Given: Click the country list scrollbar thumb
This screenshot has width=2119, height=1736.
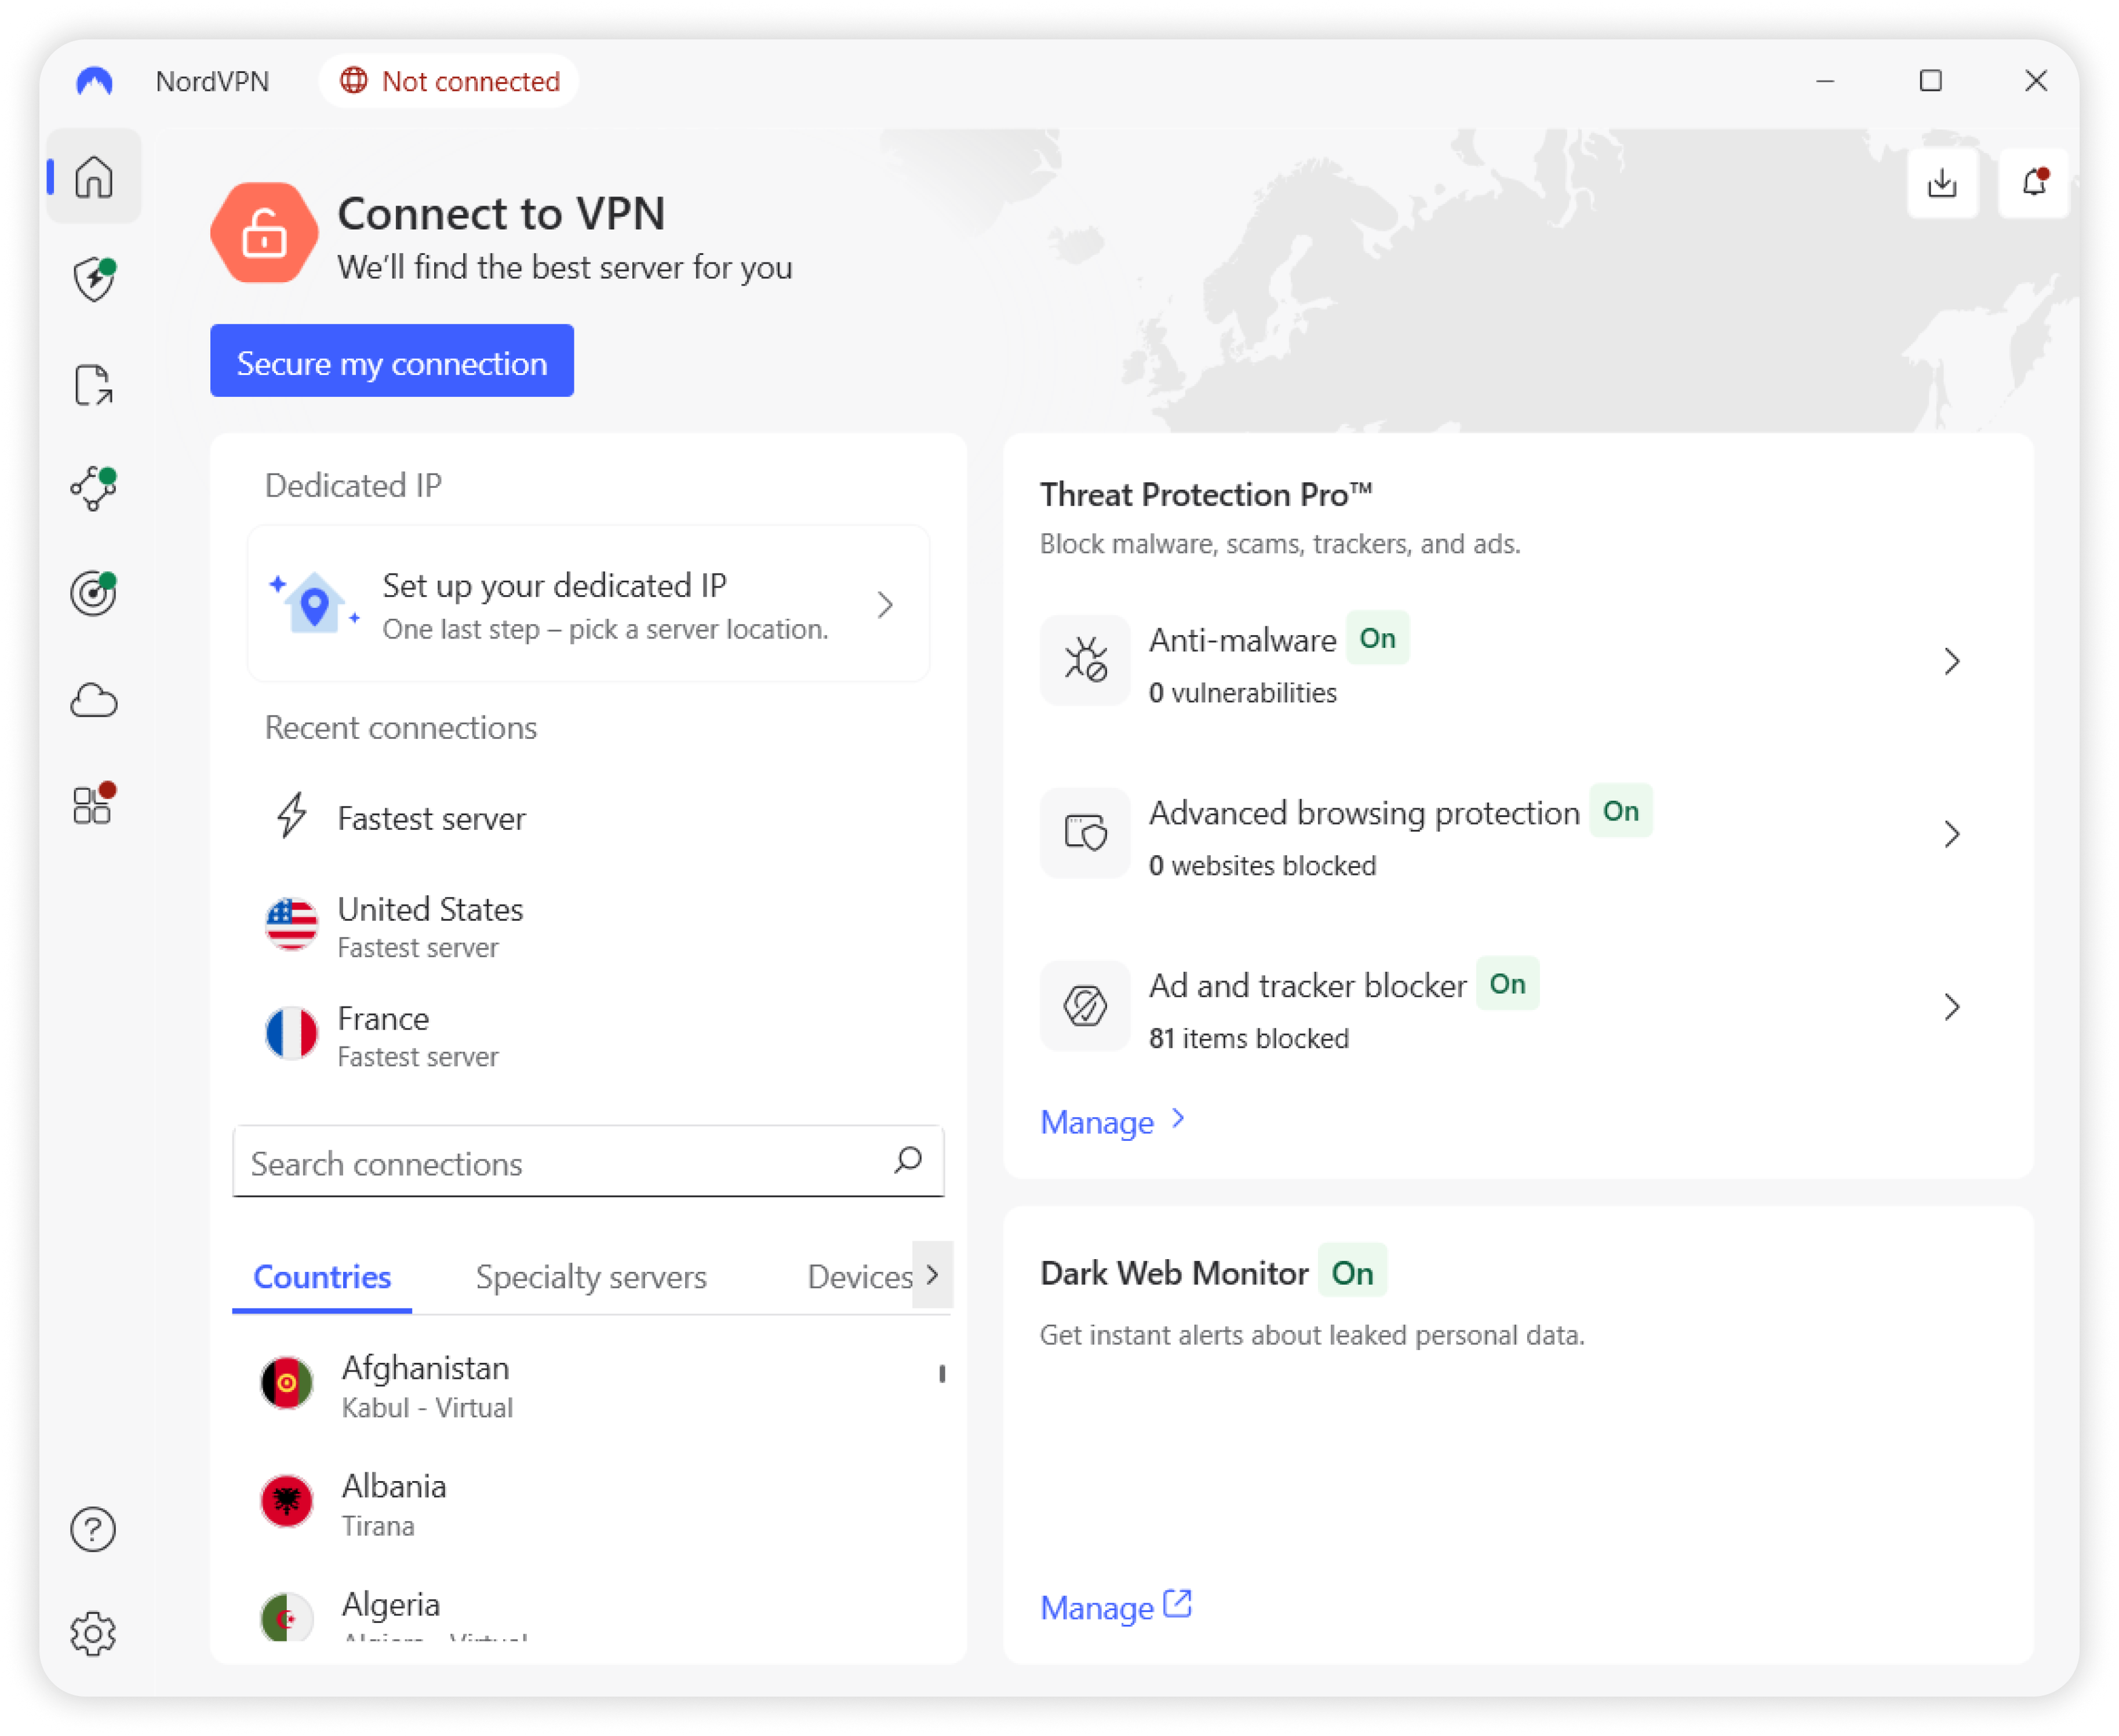Looking at the screenshot, I should (942, 1374).
